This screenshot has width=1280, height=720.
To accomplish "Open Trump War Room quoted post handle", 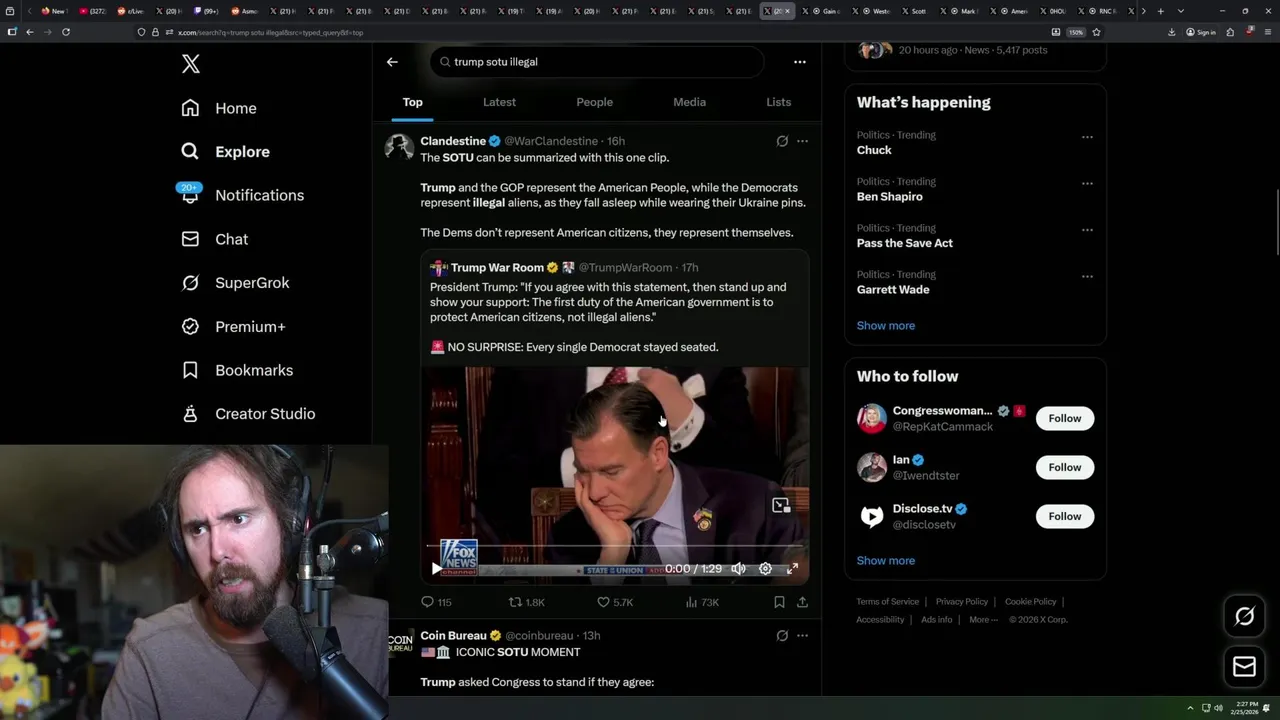I will tap(625, 268).
